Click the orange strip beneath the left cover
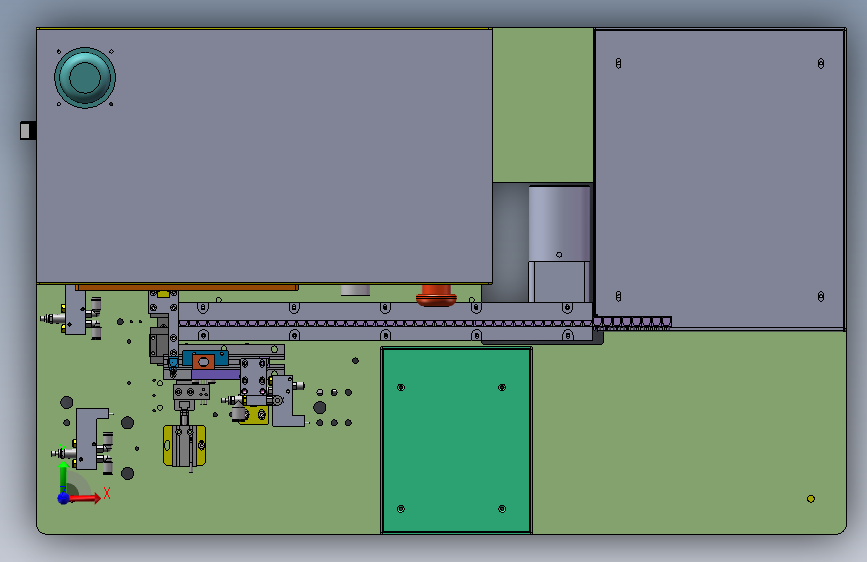 pos(187,288)
